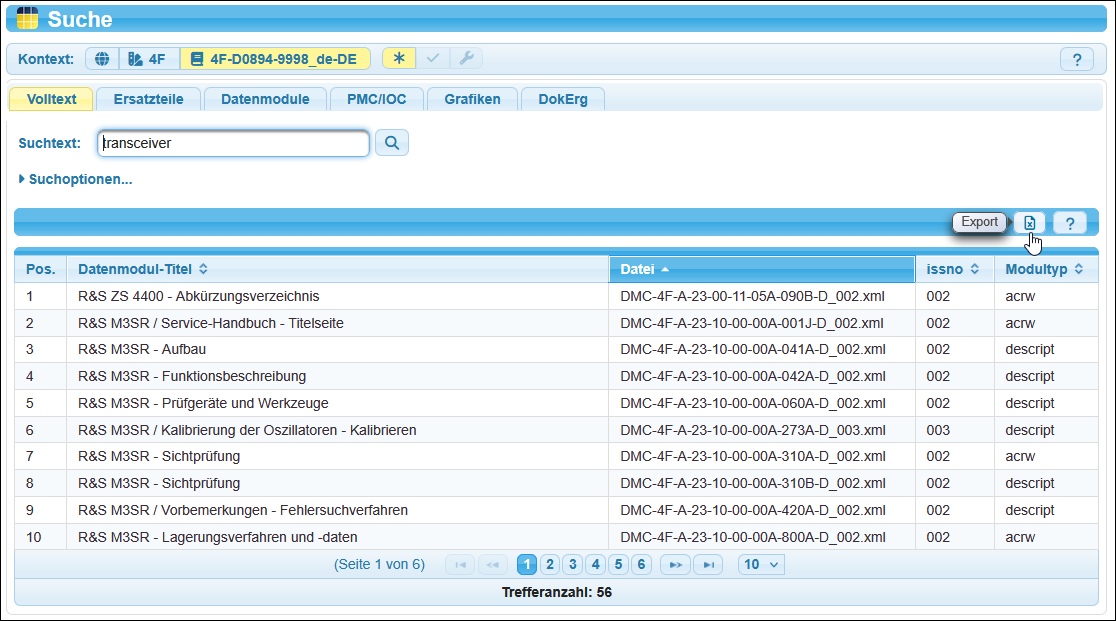Go to results page 6
This screenshot has width=1116, height=621.
pos(641,565)
